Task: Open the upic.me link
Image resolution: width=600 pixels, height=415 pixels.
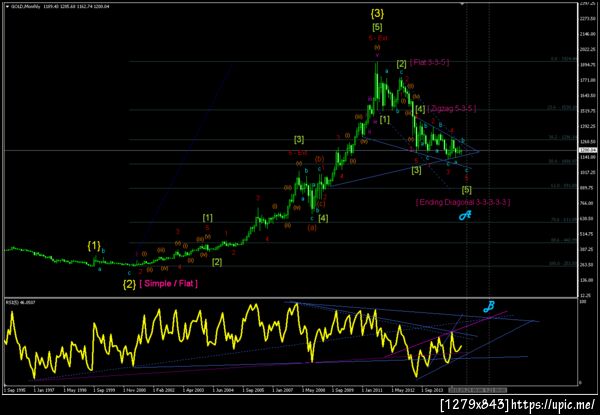Action: click(x=554, y=405)
